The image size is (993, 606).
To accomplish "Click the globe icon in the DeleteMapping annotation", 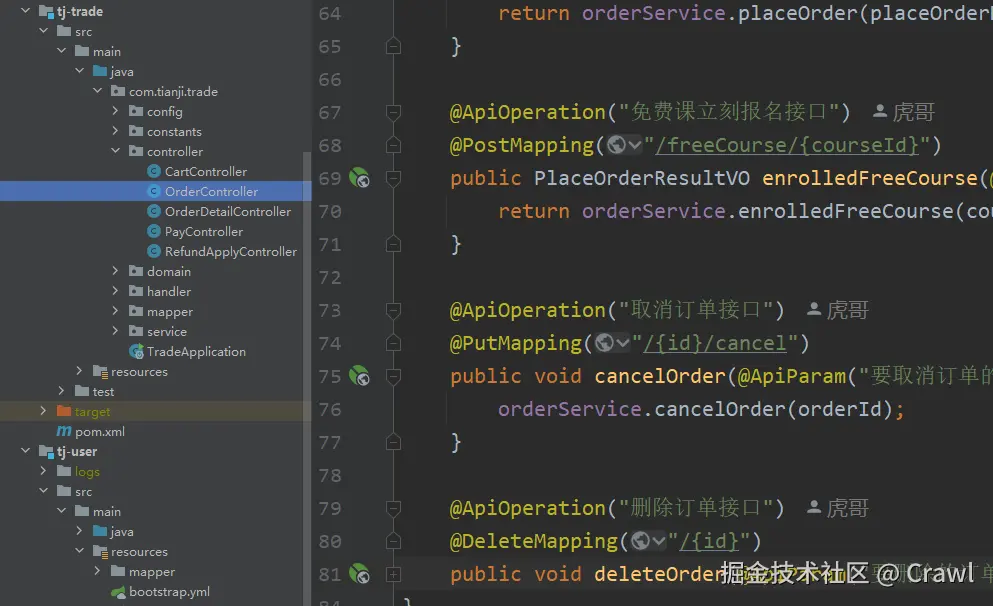I will 640,541.
